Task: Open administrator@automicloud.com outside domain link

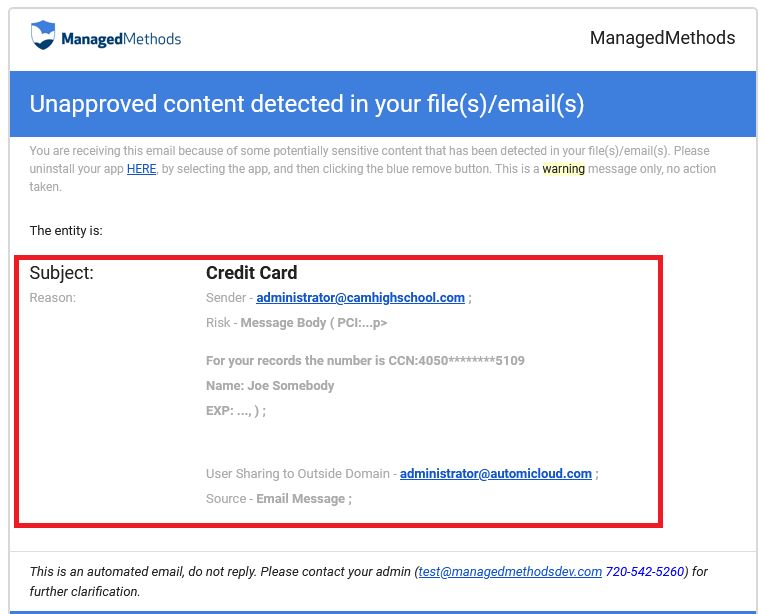Action: pos(495,474)
